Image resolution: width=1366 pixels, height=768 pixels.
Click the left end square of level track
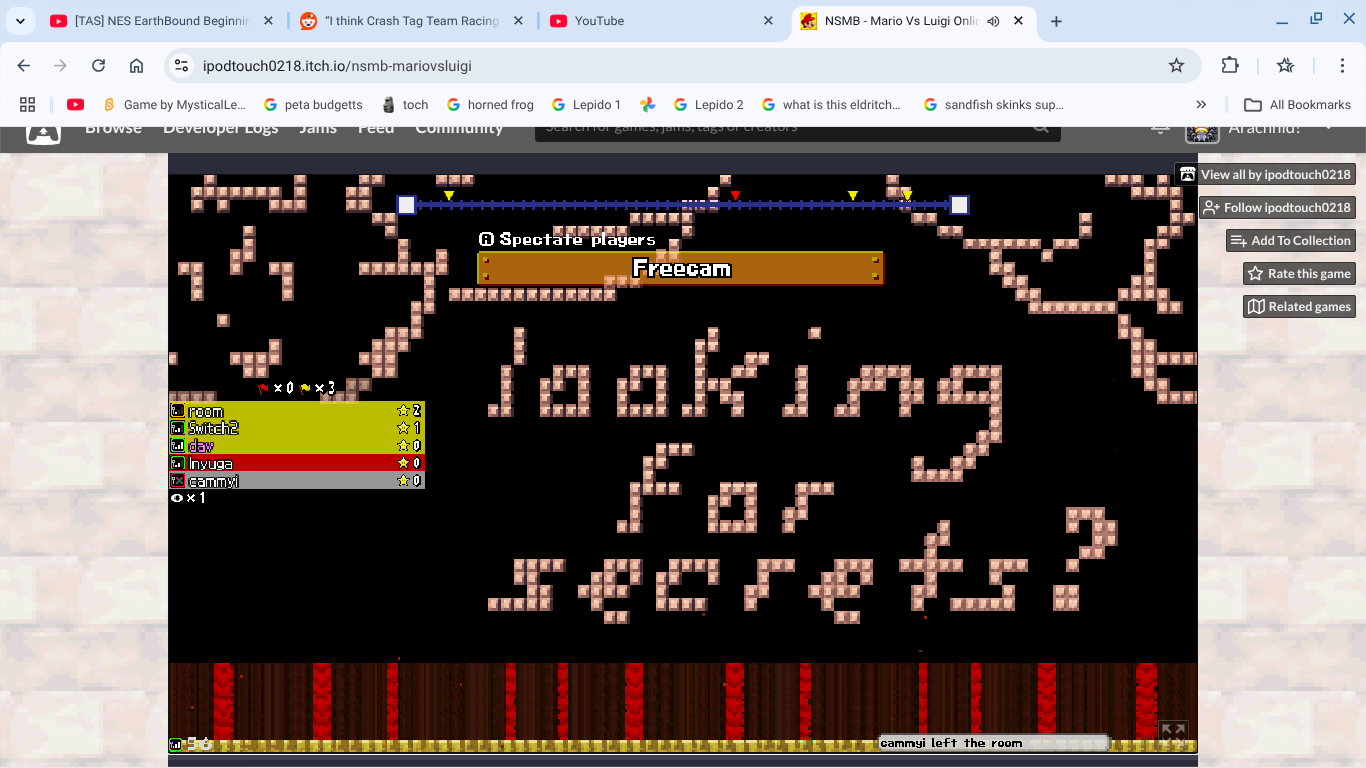click(x=406, y=204)
